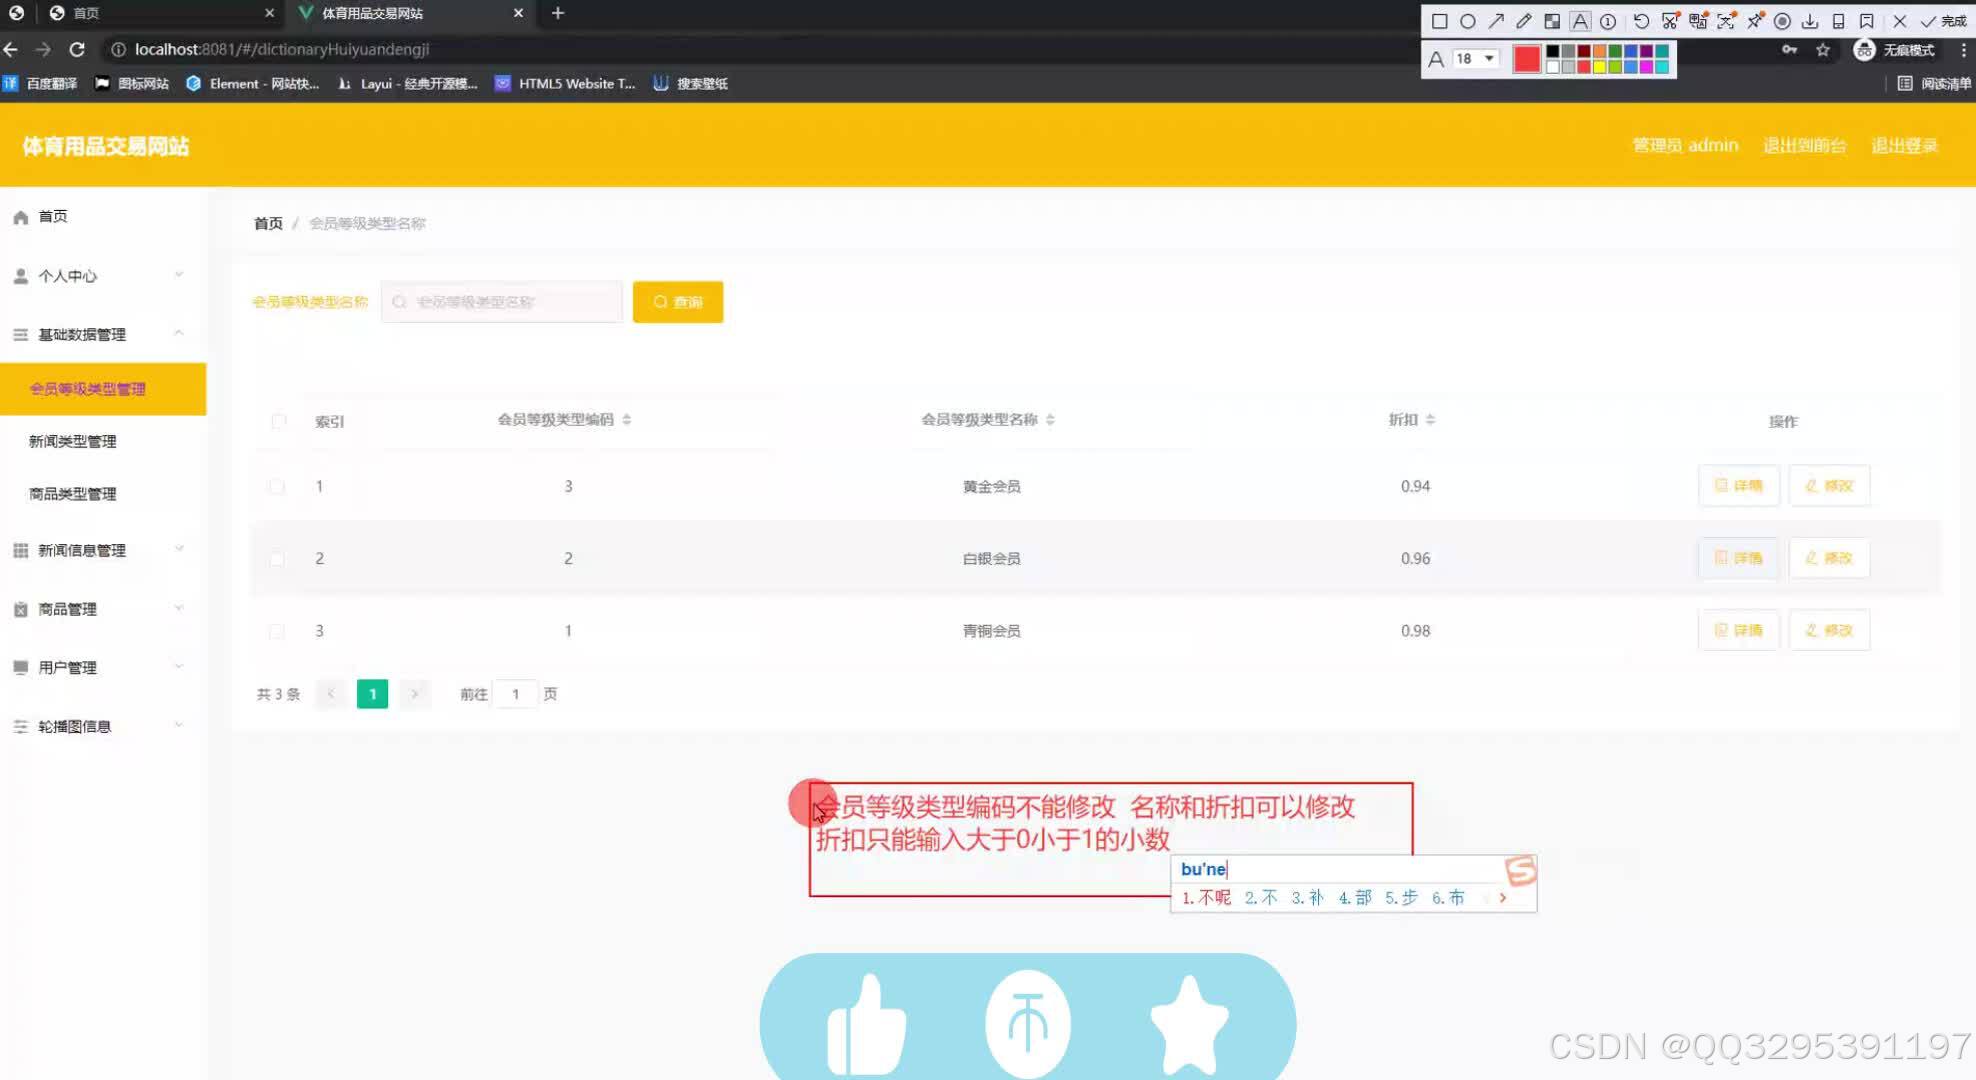This screenshot has width=1976, height=1080.
Task: Pin the screenshot to screen
Action: pyautogui.click(x=1754, y=21)
